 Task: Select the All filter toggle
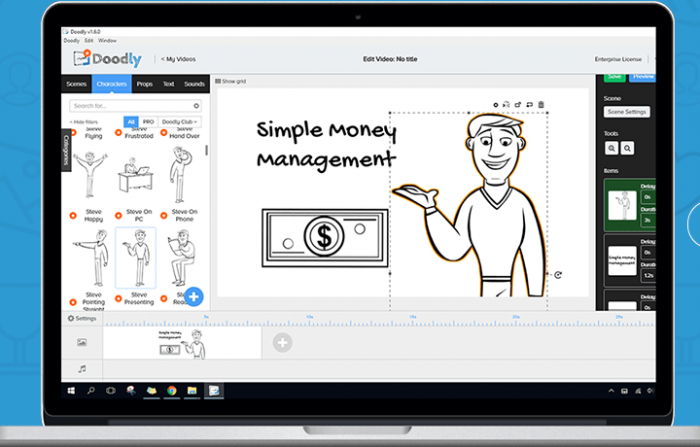(130, 122)
